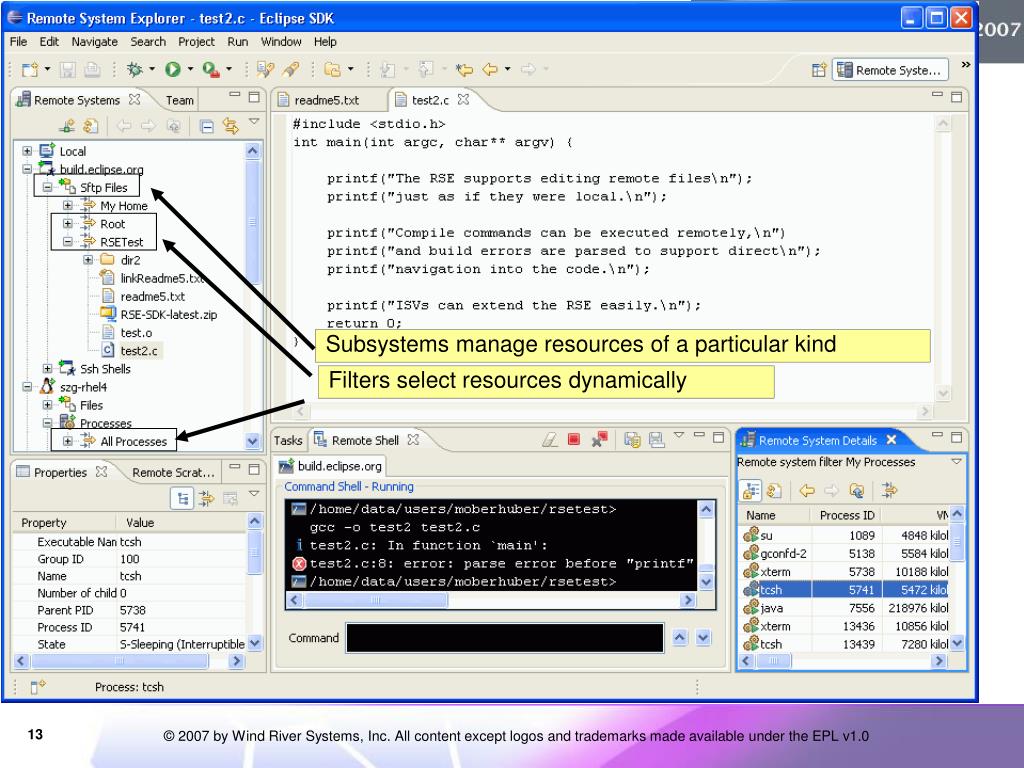Click Show Categories icon in Properties view

[x=182, y=499]
